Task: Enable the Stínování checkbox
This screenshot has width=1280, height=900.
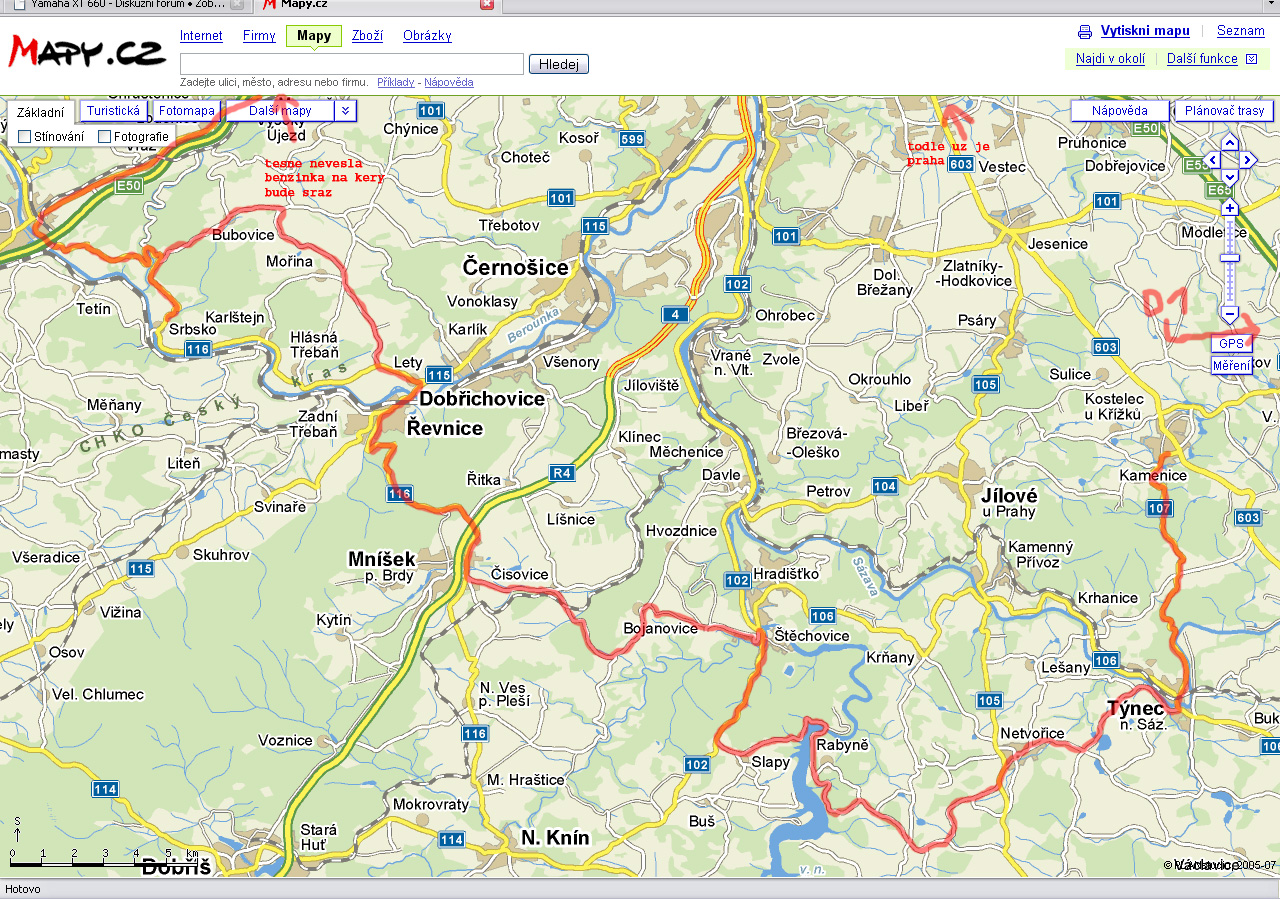Action: coord(25,136)
